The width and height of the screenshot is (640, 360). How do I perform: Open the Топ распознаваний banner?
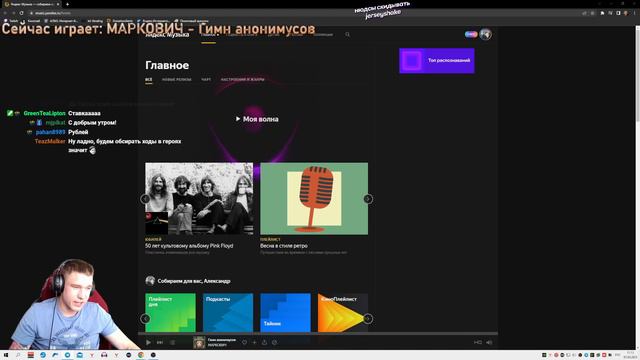tap(437, 61)
